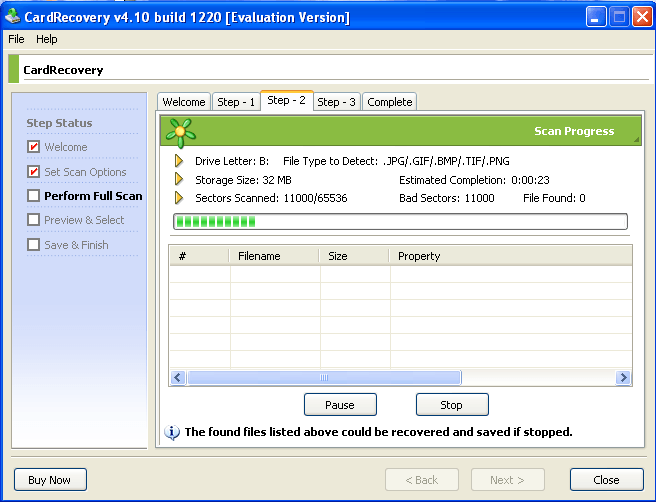Image resolution: width=656 pixels, height=502 pixels.
Task: Click the 'CardRecovery' header text
Action: (x=63, y=70)
